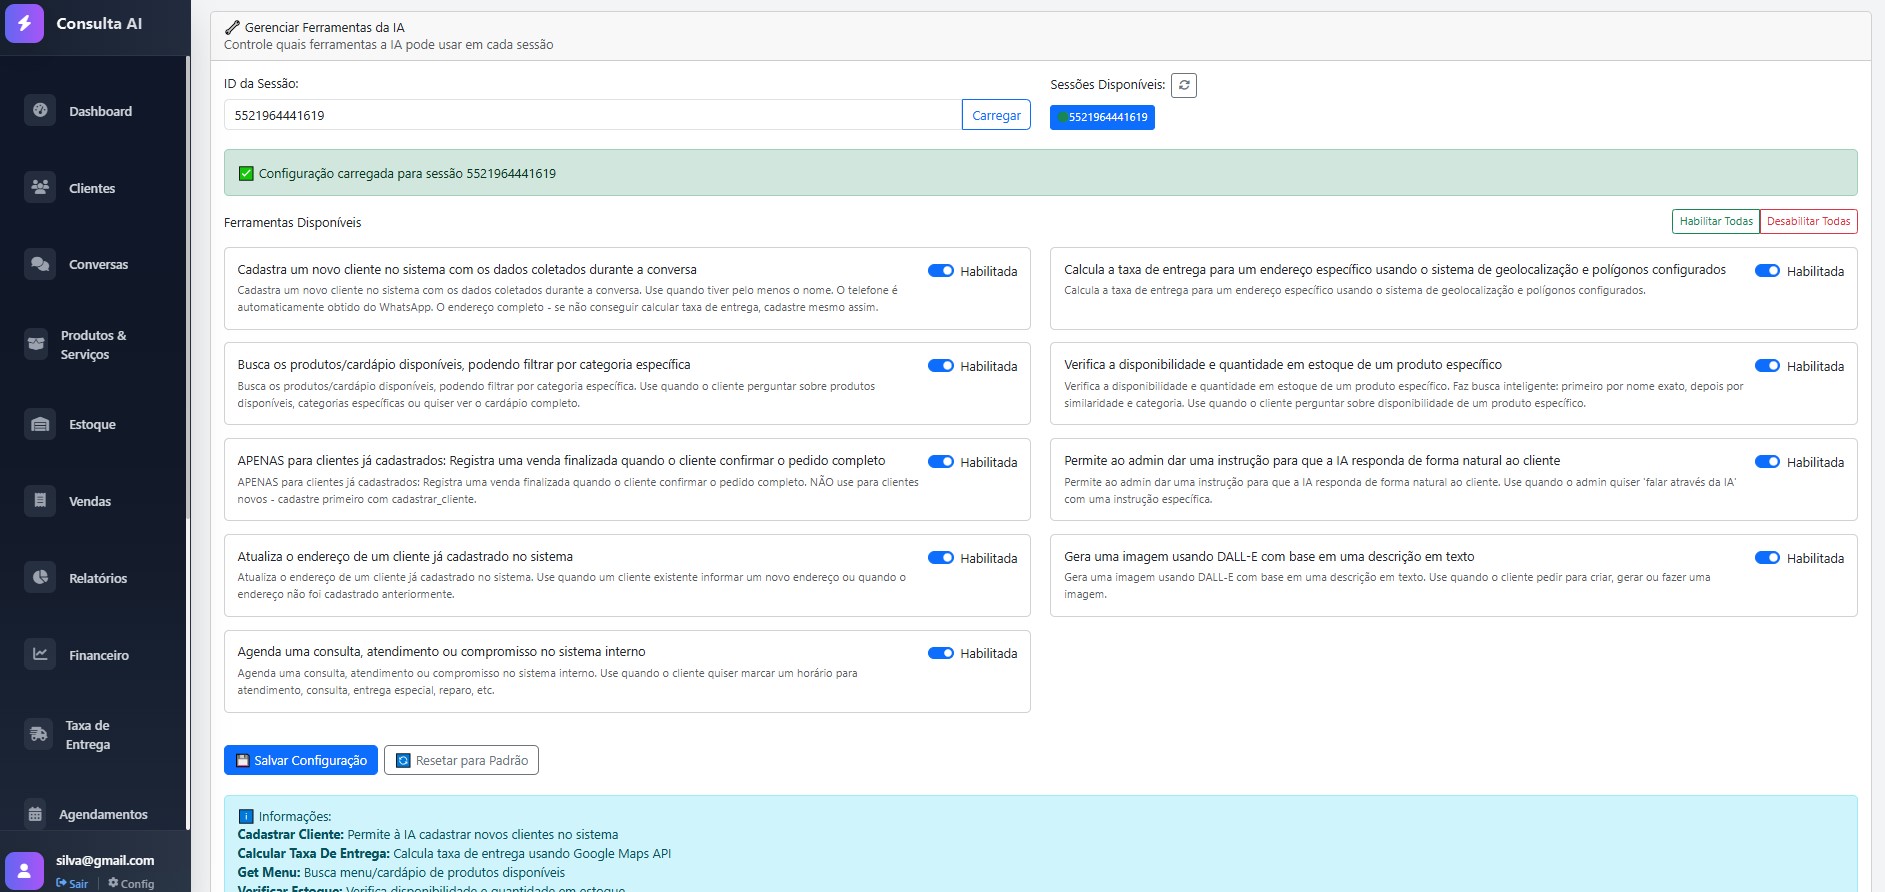Go to Produtos & Serviços section
Image resolution: width=1885 pixels, height=892 pixels.
pyautogui.click(x=93, y=345)
